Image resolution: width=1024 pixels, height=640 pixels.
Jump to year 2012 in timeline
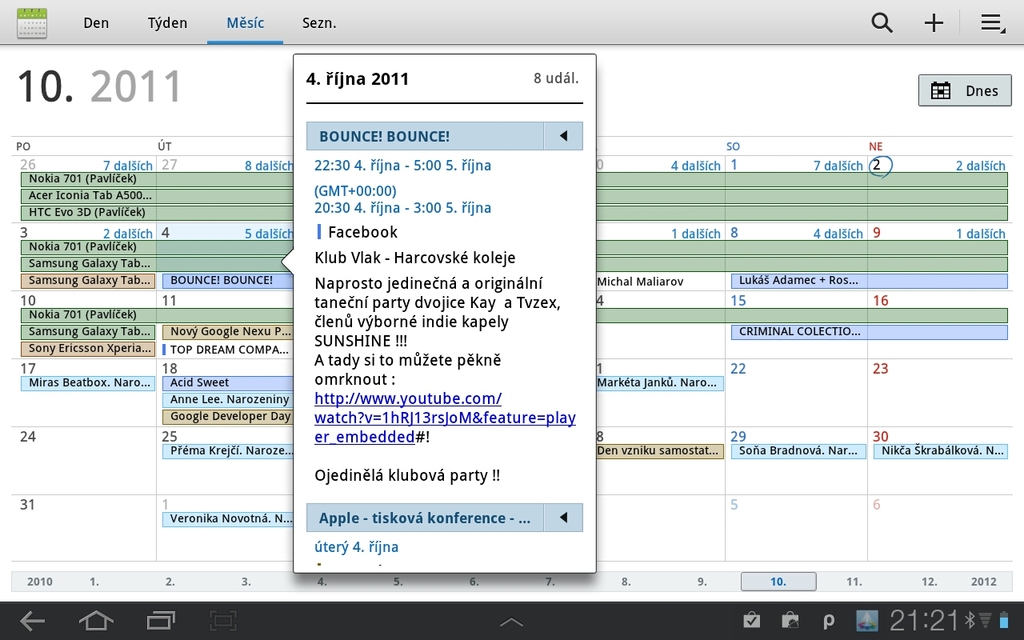983,581
